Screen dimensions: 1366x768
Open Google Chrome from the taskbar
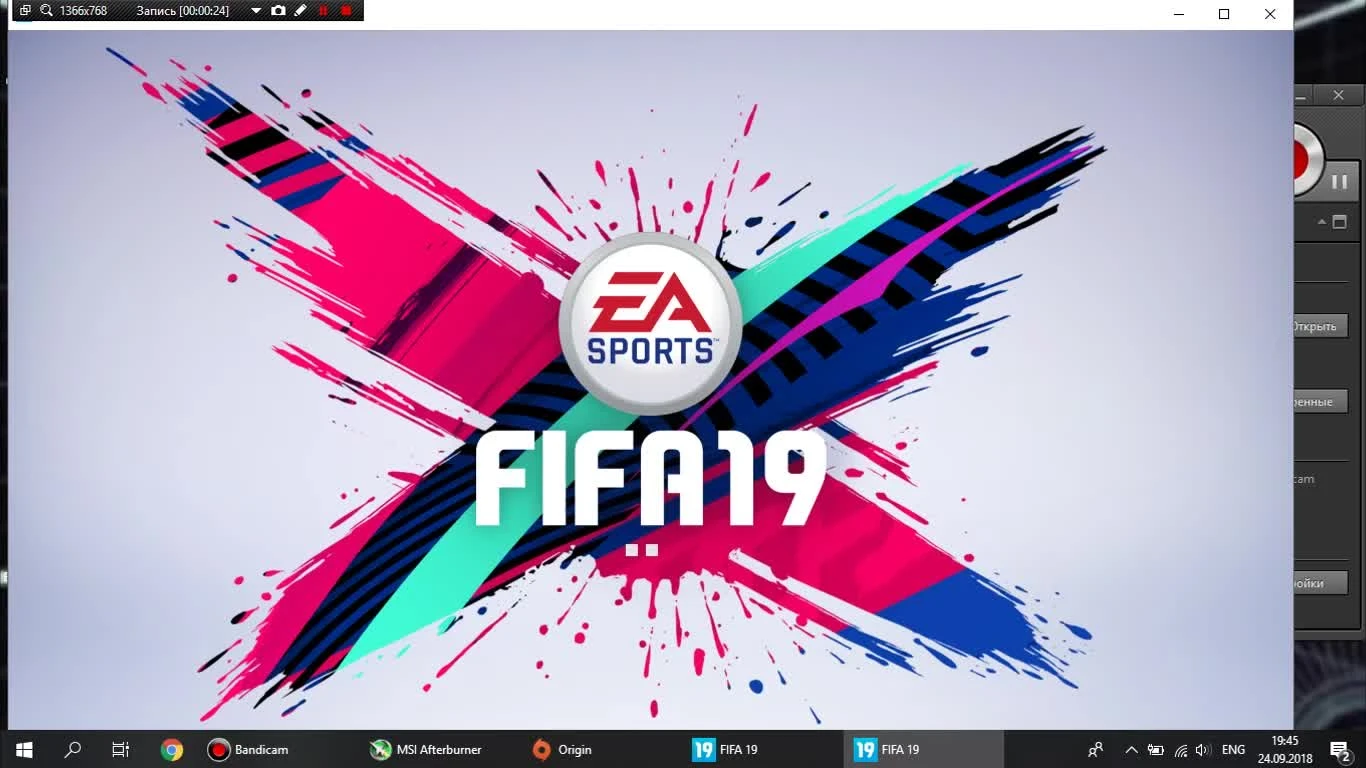171,749
